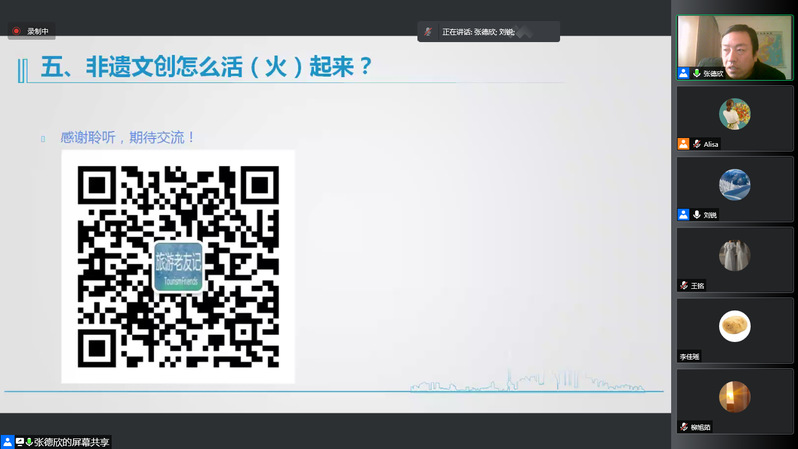Click the blue person icon beside 刘晓
798x449 pixels.
[684, 215]
